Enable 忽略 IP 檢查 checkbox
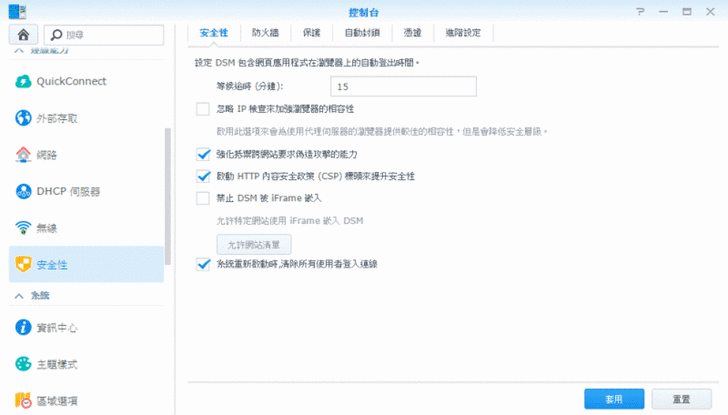Image resolution: width=728 pixels, height=415 pixels. tap(204, 108)
